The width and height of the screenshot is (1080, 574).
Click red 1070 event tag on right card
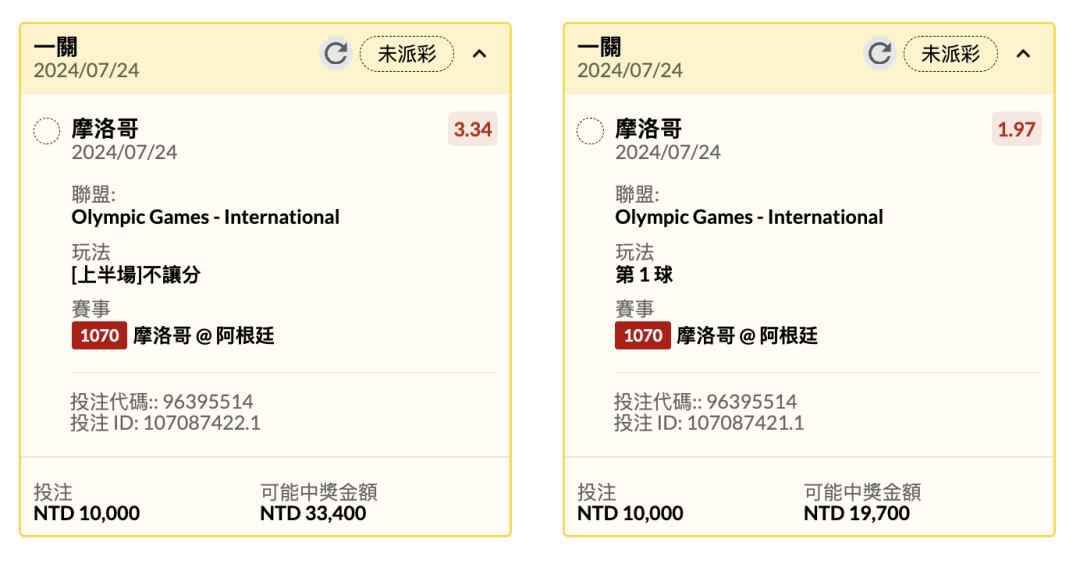click(x=643, y=336)
